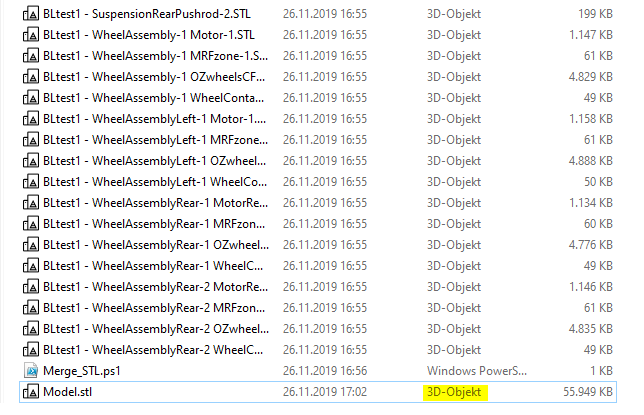Screen dimensions: 644x415
Task: Click the icon of WheelAssemblyLeft-1 OZwheel file
Action: tap(31, 161)
